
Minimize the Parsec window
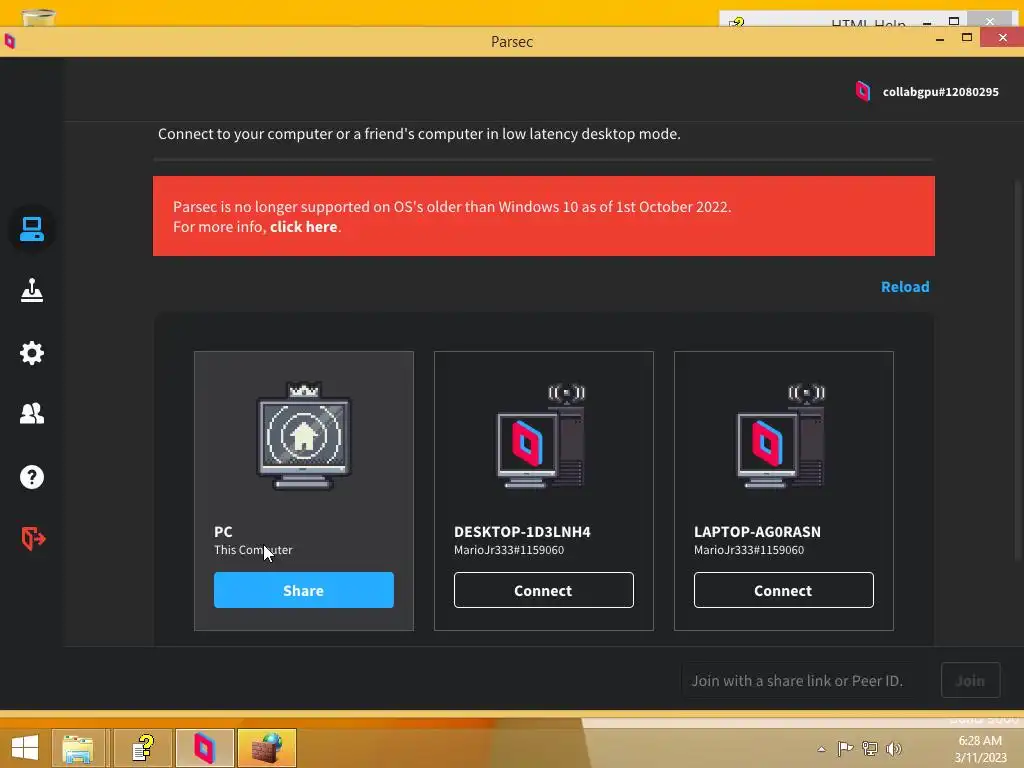940,39
